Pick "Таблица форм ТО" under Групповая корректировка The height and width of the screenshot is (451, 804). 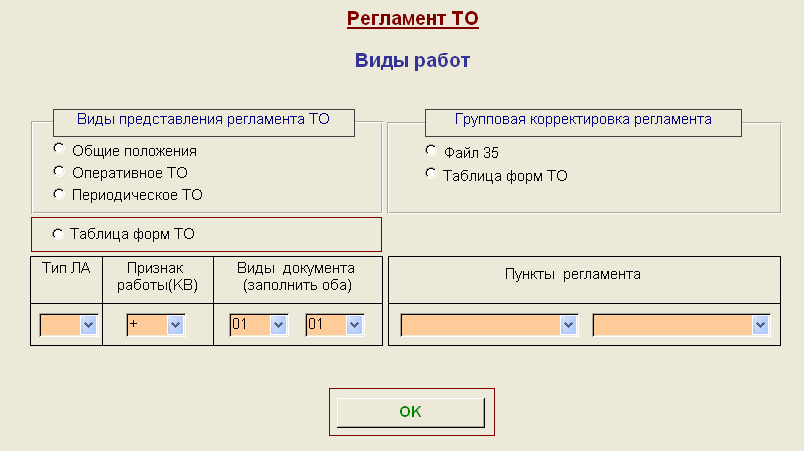(x=431, y=175)
